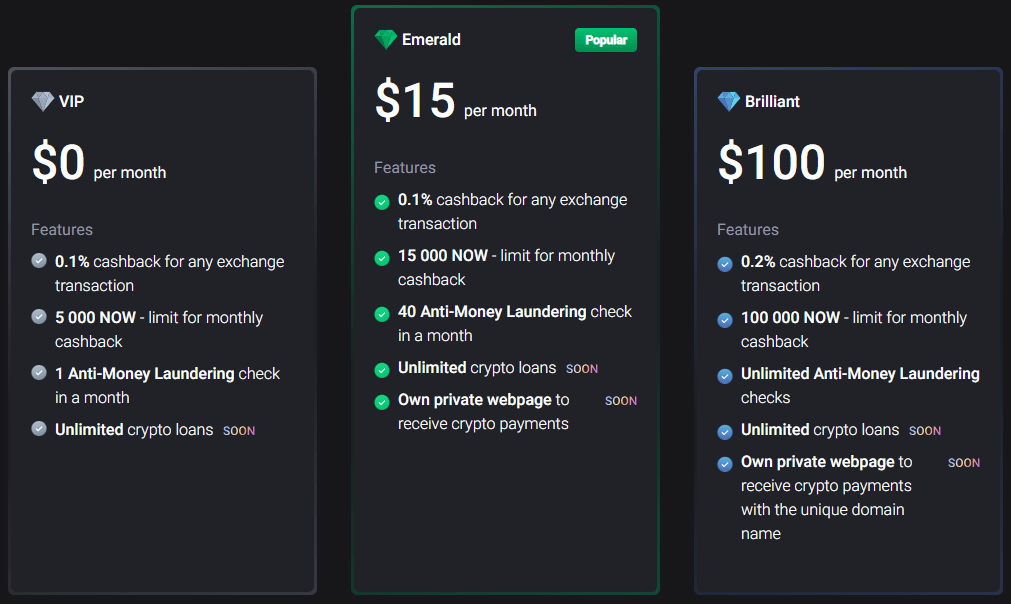Click checkmark beside Brilliant Own private webpage
This screenshot has width=1011, height=604.
pos(724,463)
